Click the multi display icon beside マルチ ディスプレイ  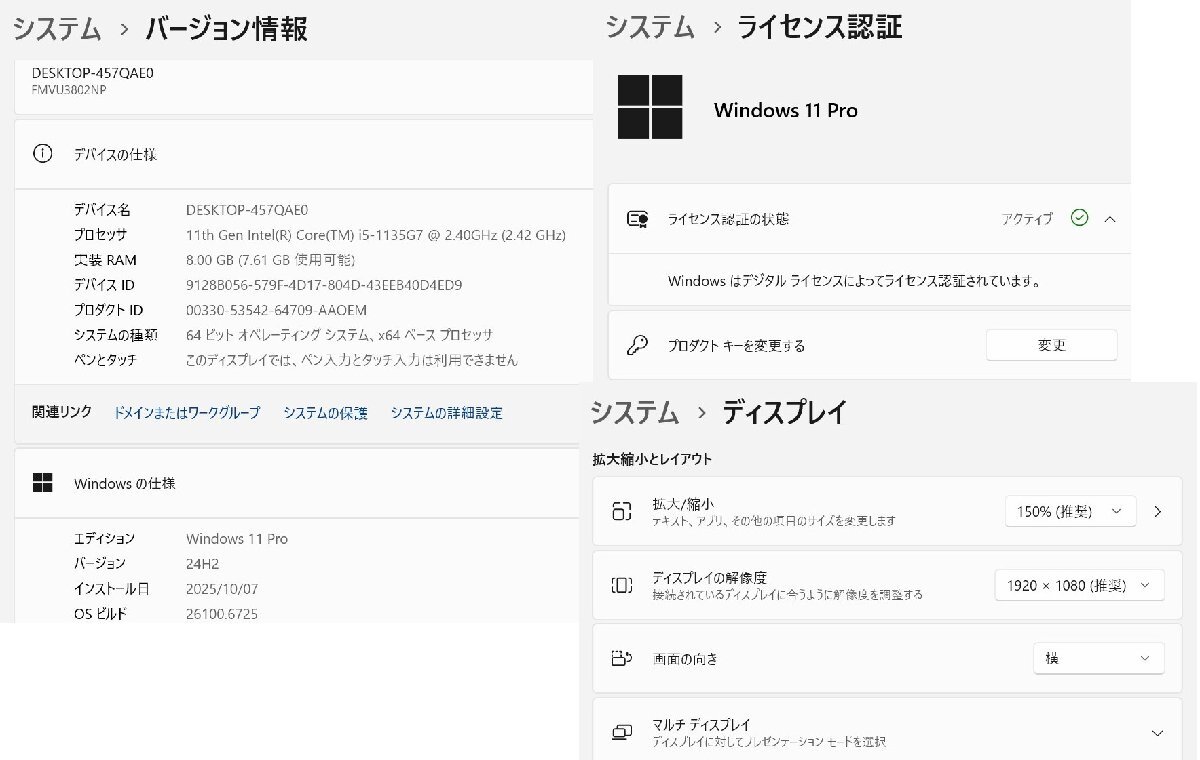tap(622, 732)
